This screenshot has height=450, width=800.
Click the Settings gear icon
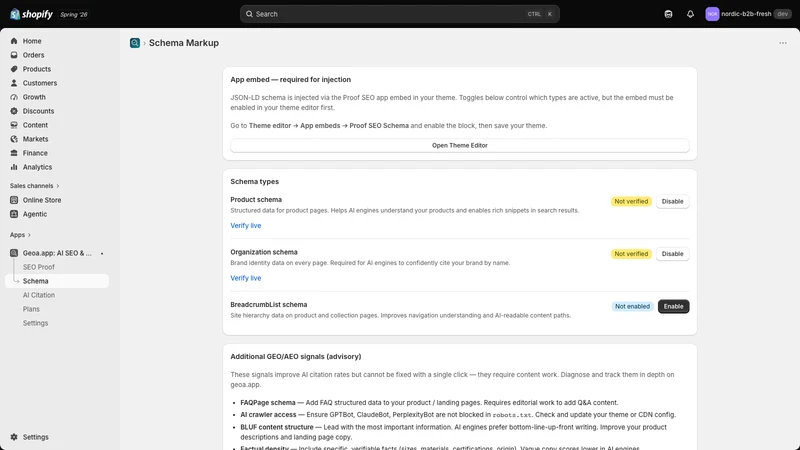point(14,437)
